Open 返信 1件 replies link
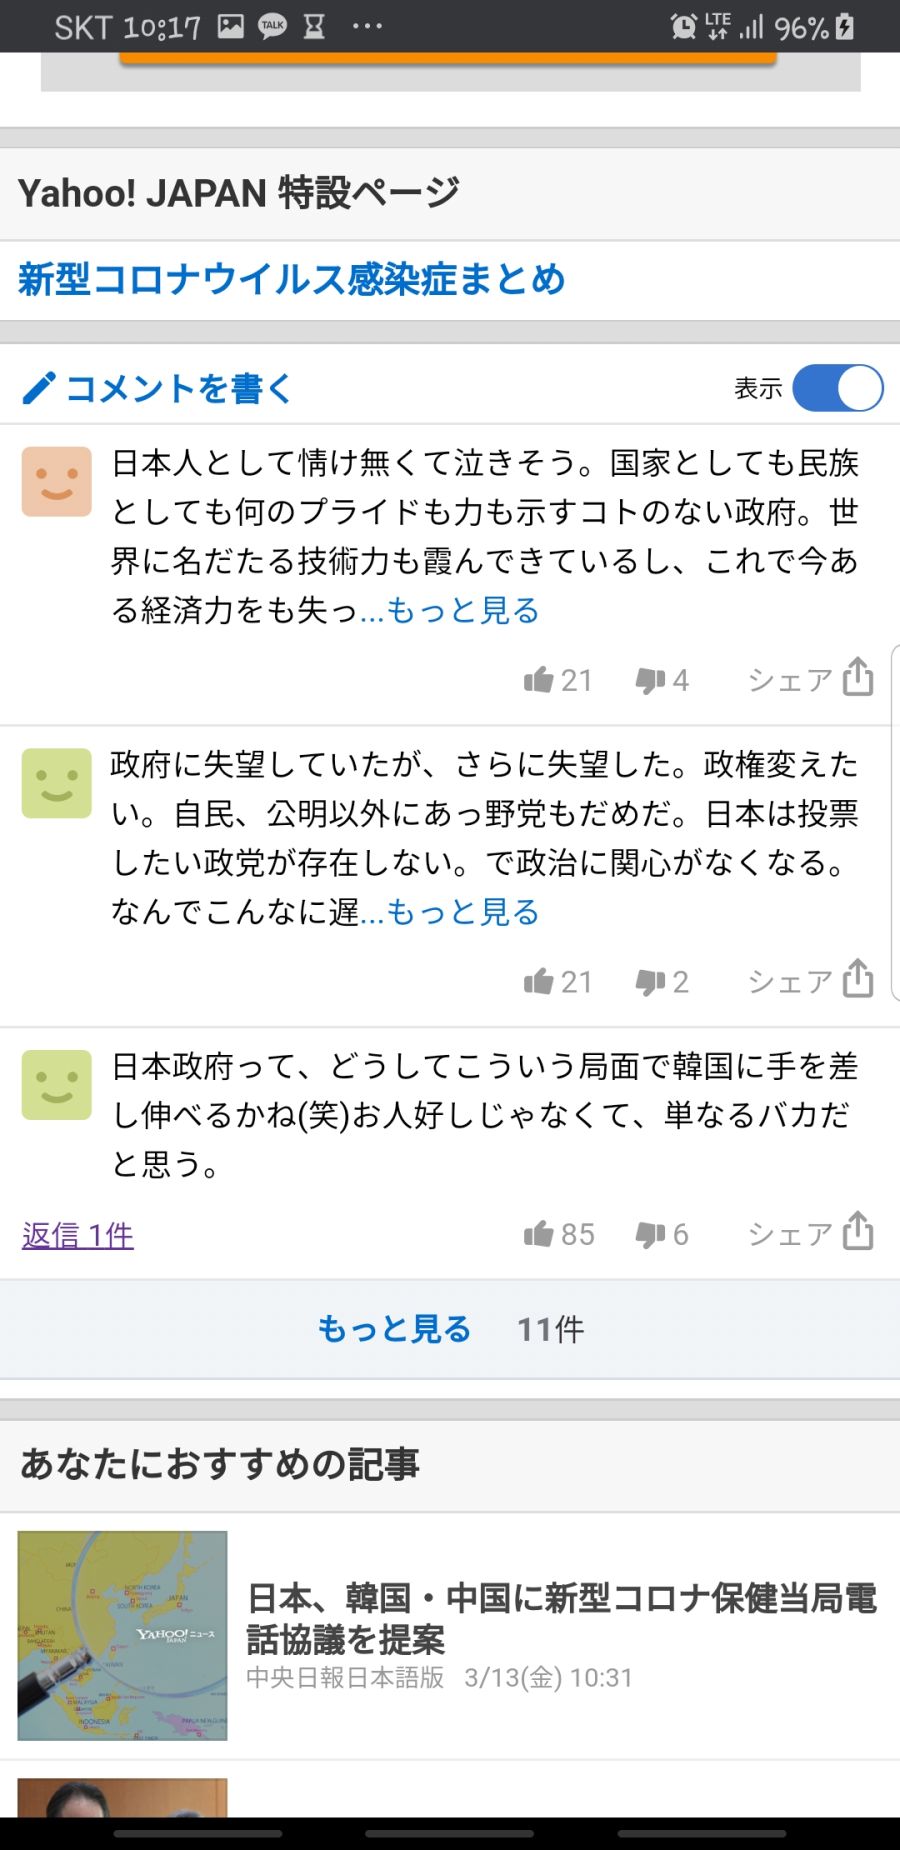This screenshot has height=1850, width=900. 78,1236
